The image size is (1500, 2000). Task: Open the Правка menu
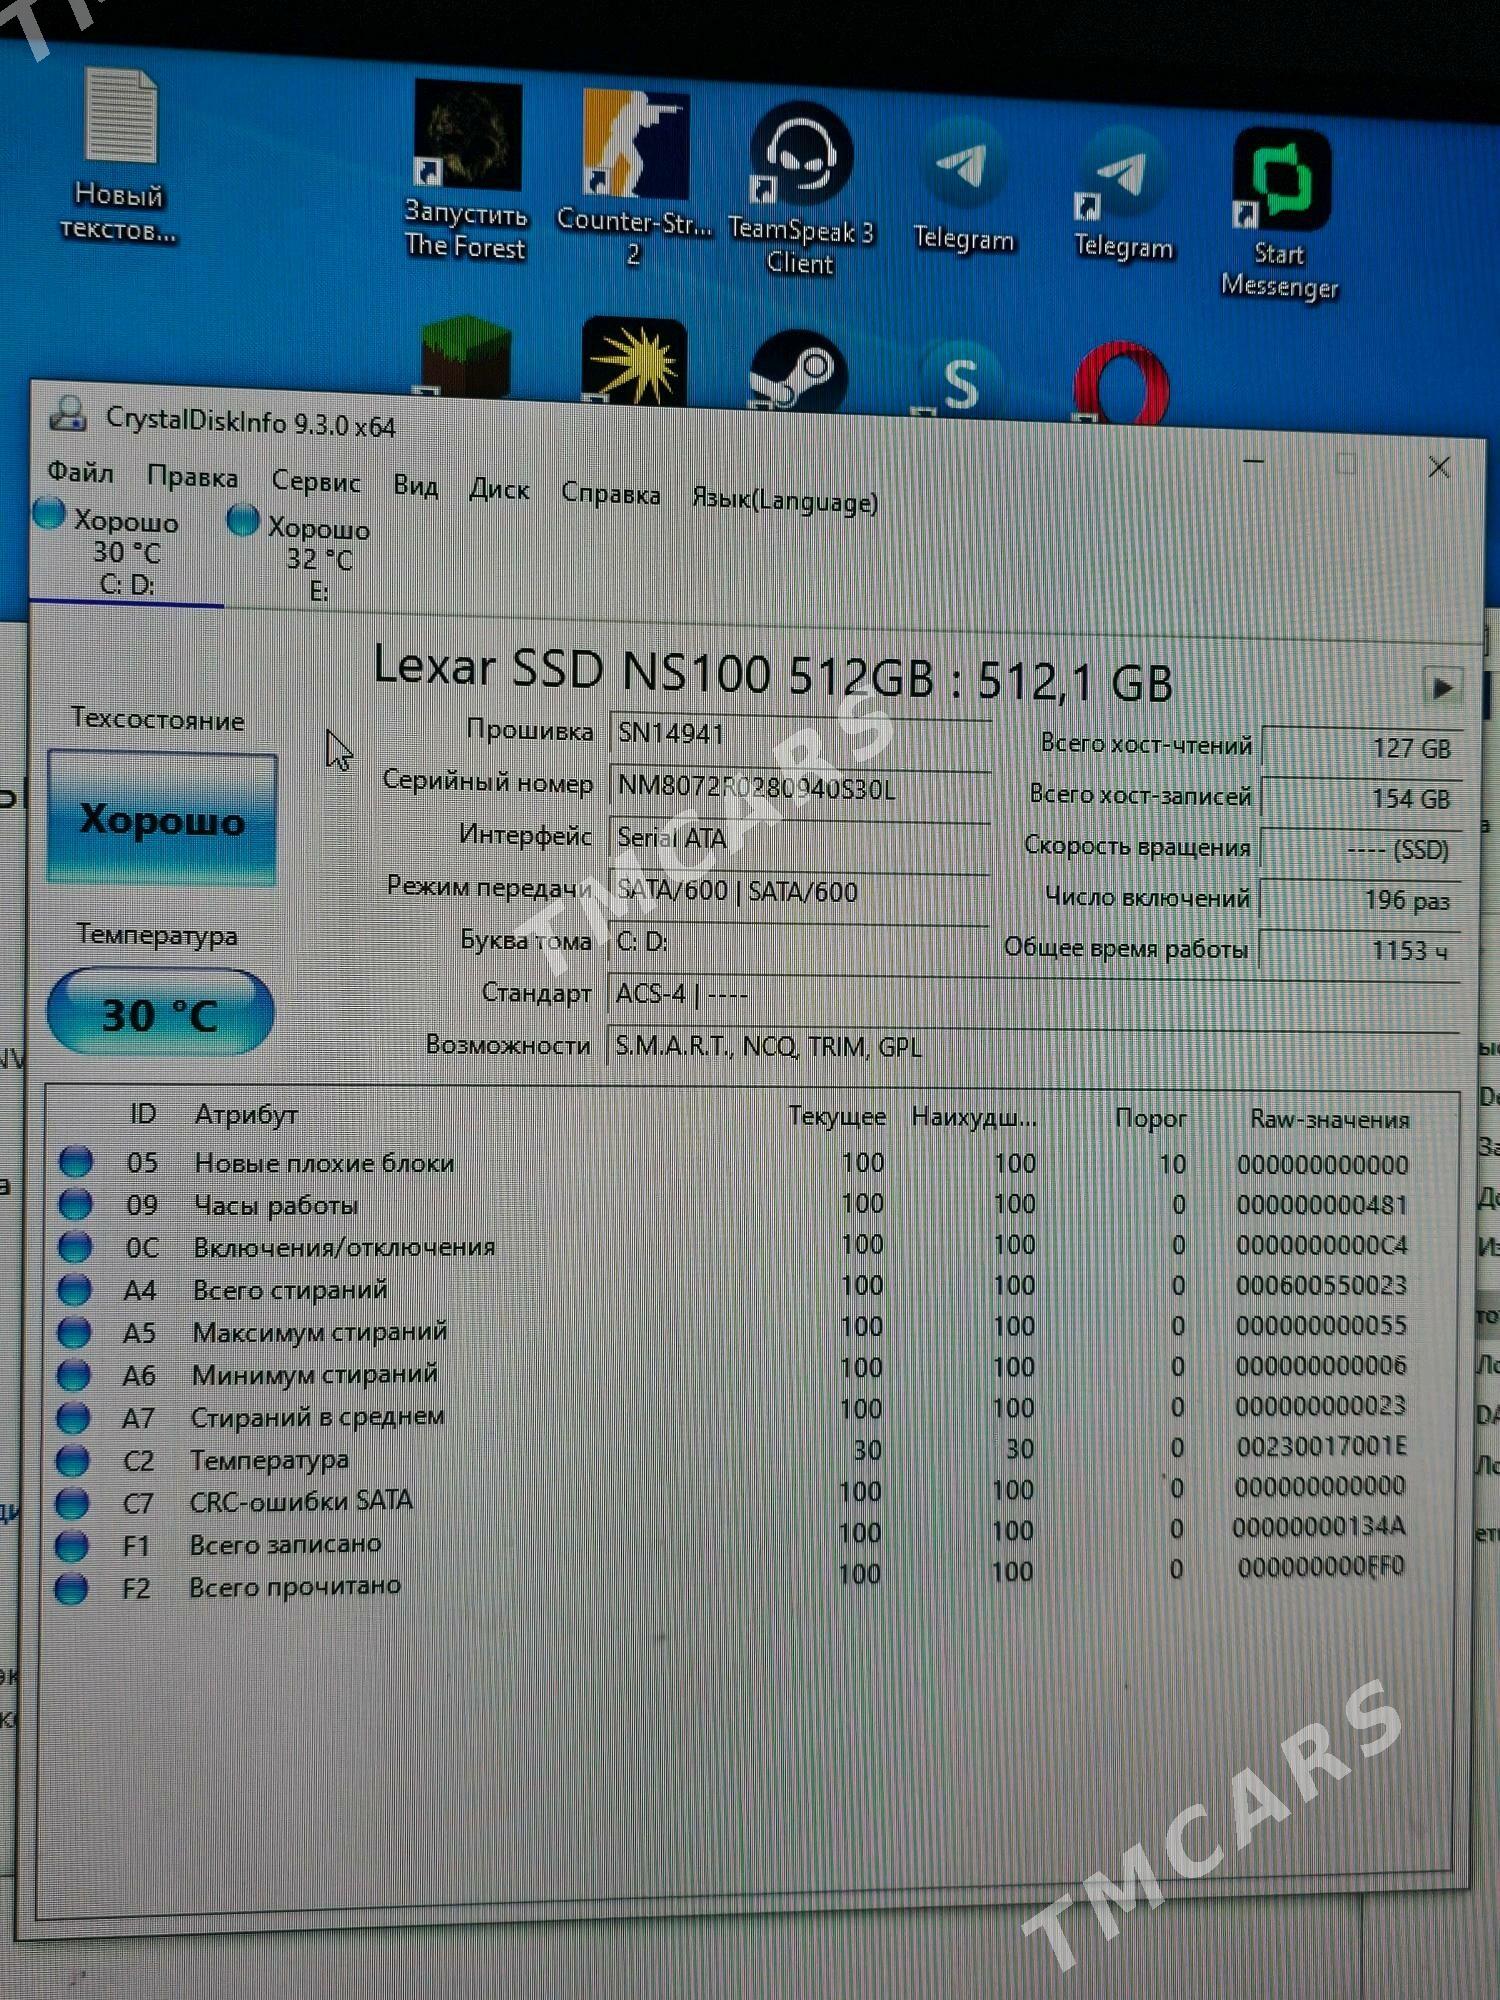click(x=192, y=477)
